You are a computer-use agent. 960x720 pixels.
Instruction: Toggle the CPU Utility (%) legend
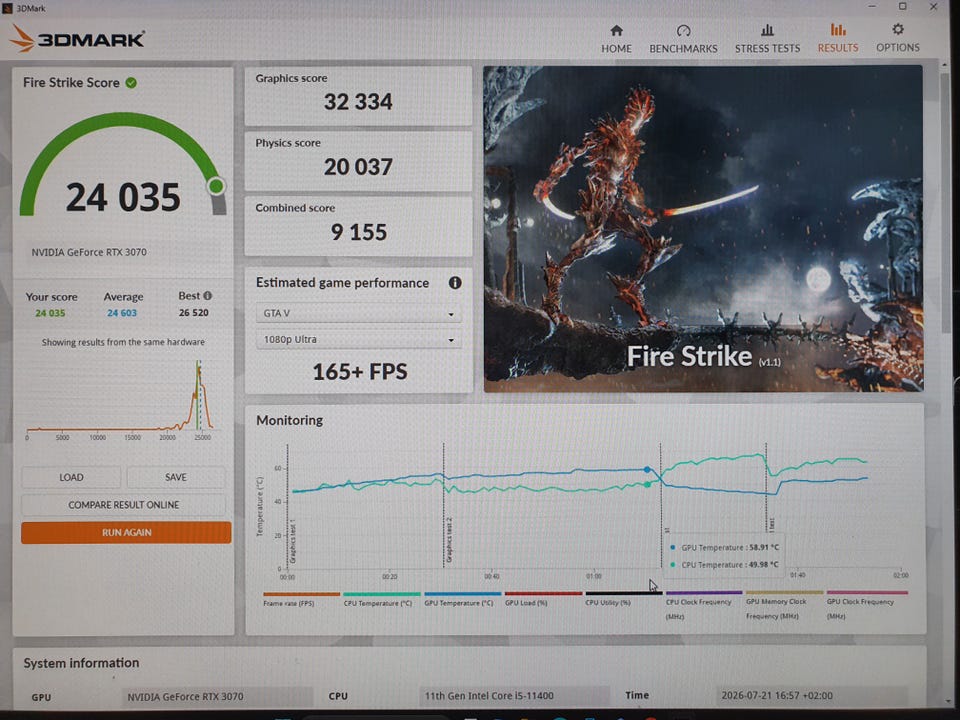pos(623,599)
